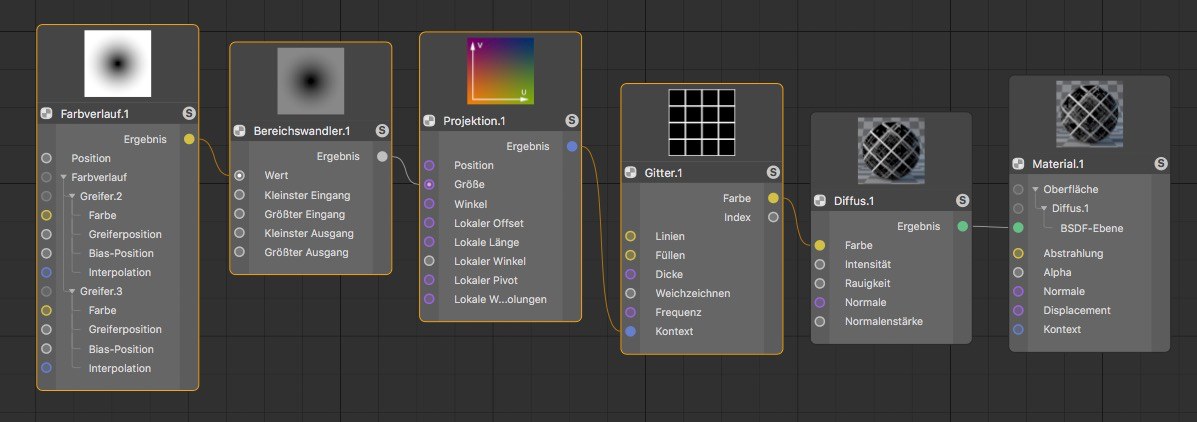This screenshot has width=1197, height=422.
Task: Click the node type icon beside Material.1 title
Action: (x=1018, y=163)
